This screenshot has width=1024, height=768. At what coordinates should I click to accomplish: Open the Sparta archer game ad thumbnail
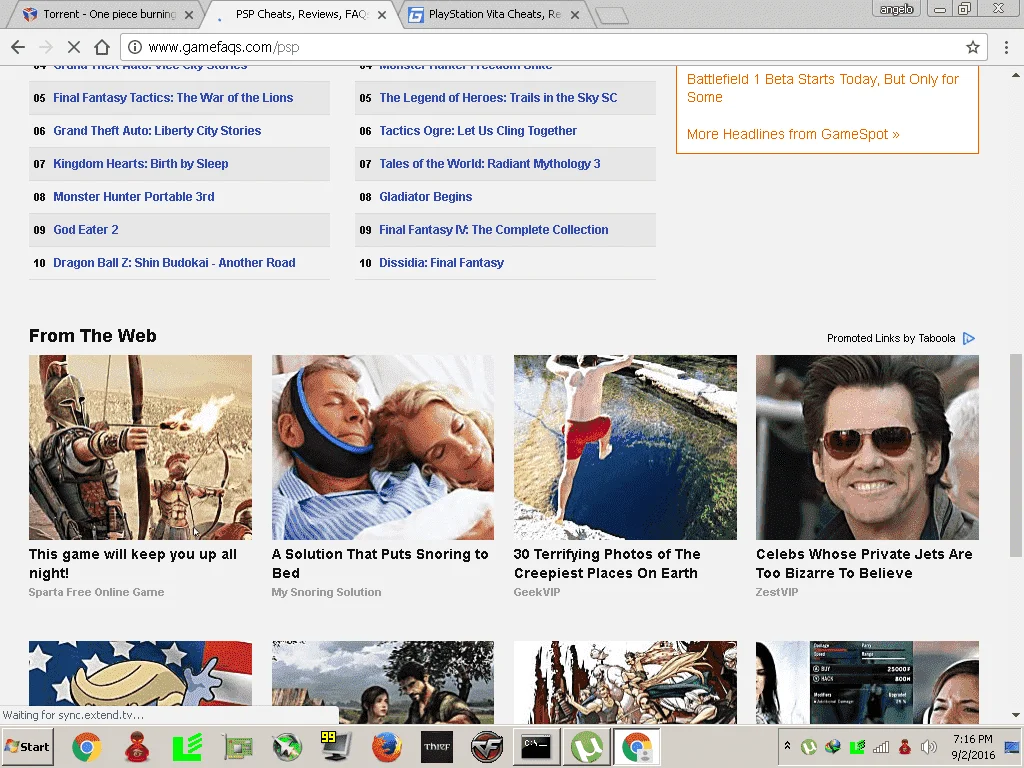coord(140,447)
